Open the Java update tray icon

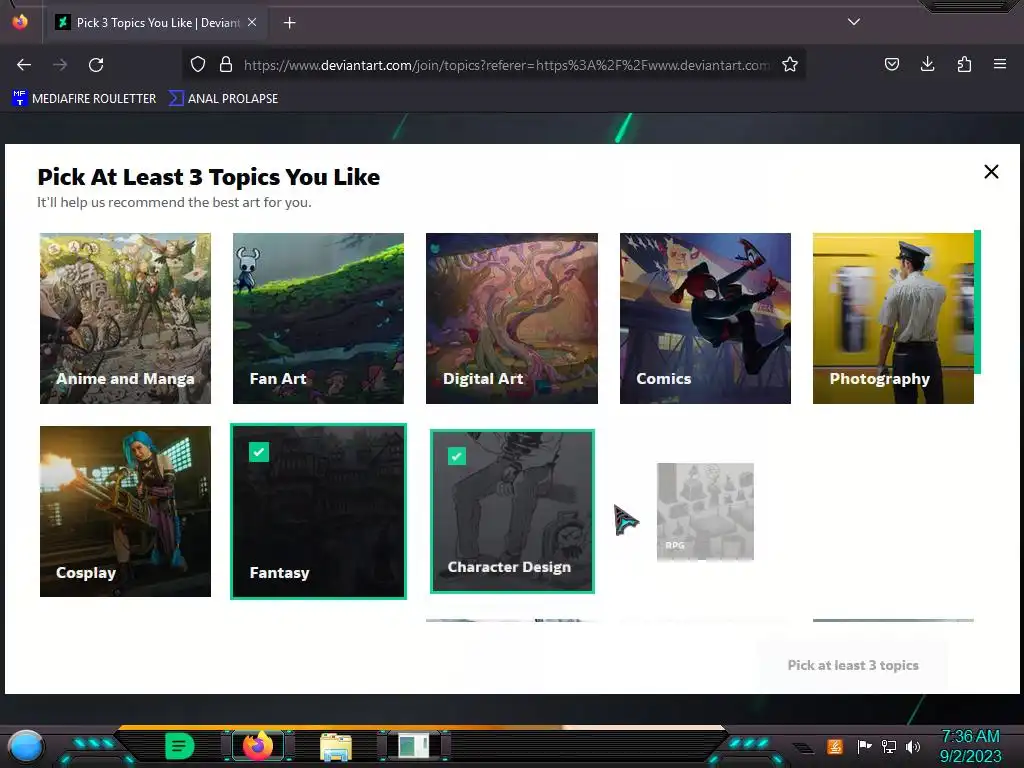(x=835, y=746)
